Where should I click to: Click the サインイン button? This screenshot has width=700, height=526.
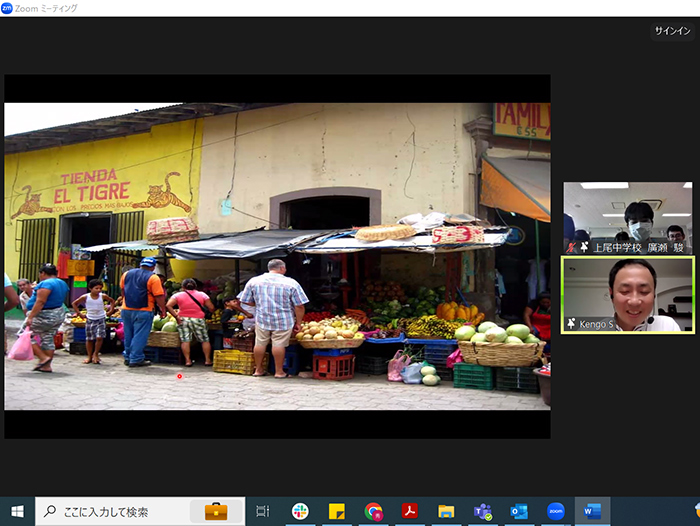point(672,31)
